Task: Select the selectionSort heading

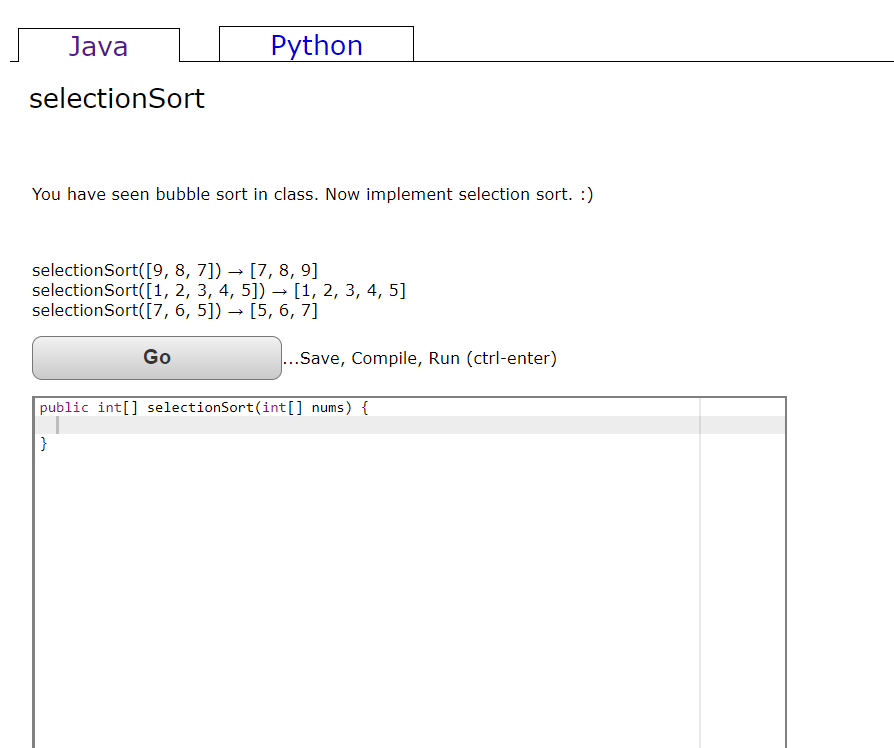Action: pyautogui.click(x=116, y=98)
